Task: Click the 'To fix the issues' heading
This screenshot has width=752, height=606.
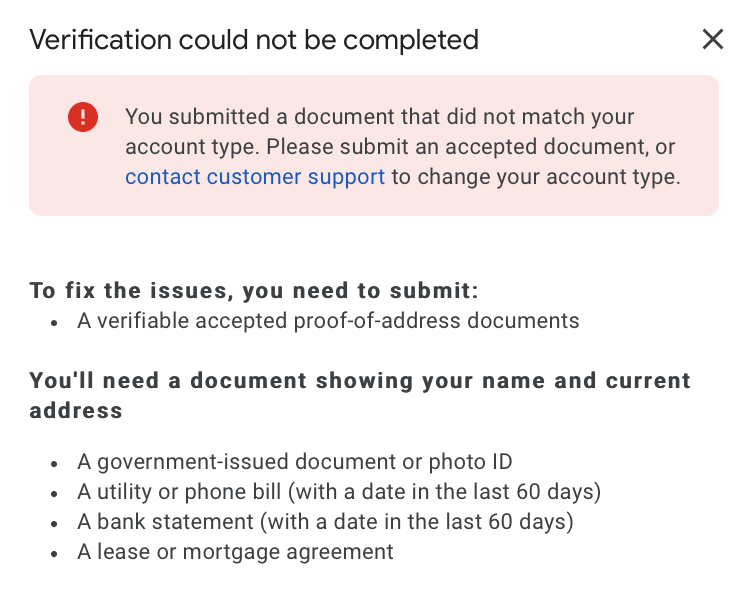Action: click(x=254, y=291)
